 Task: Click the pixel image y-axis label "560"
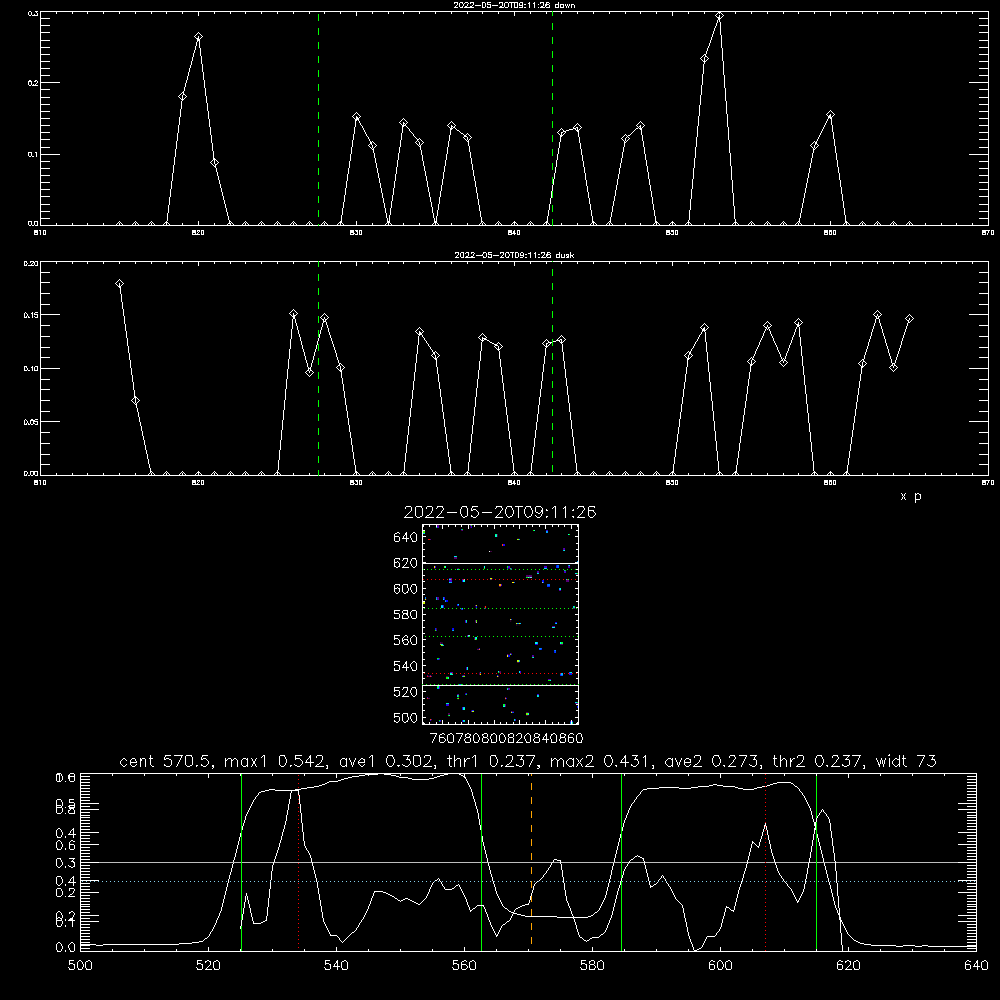click(406, 640)
